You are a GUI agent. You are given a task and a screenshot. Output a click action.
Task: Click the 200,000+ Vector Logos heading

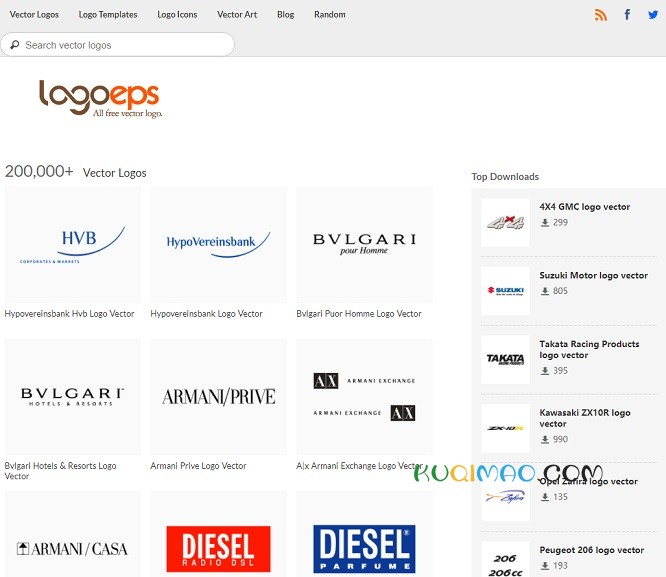click(x=76, y=172)
